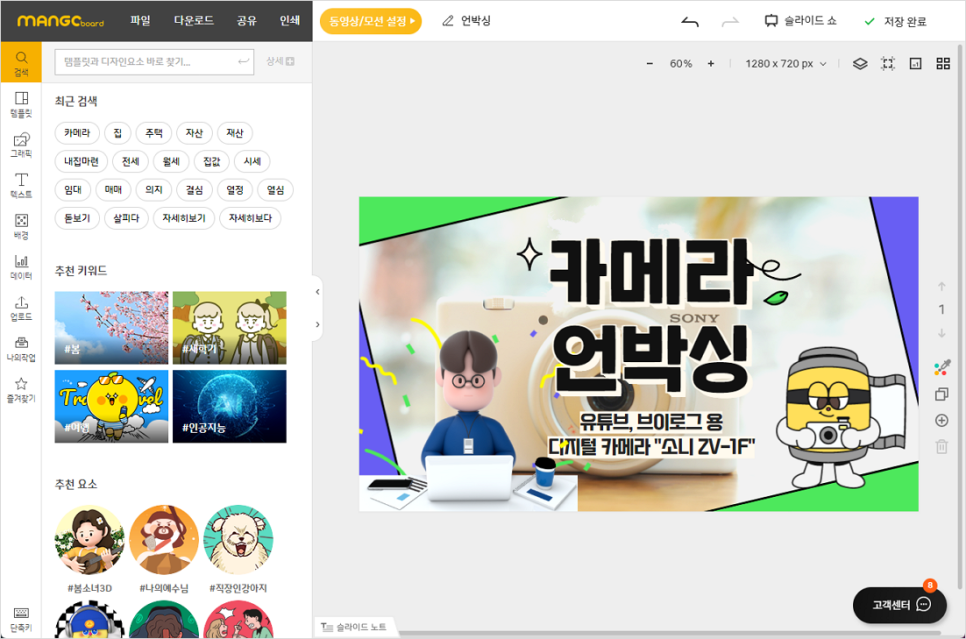Screen dimensions: 966x639
Task: Add a new slide with plus-circle icon
Action: point(941,421)
